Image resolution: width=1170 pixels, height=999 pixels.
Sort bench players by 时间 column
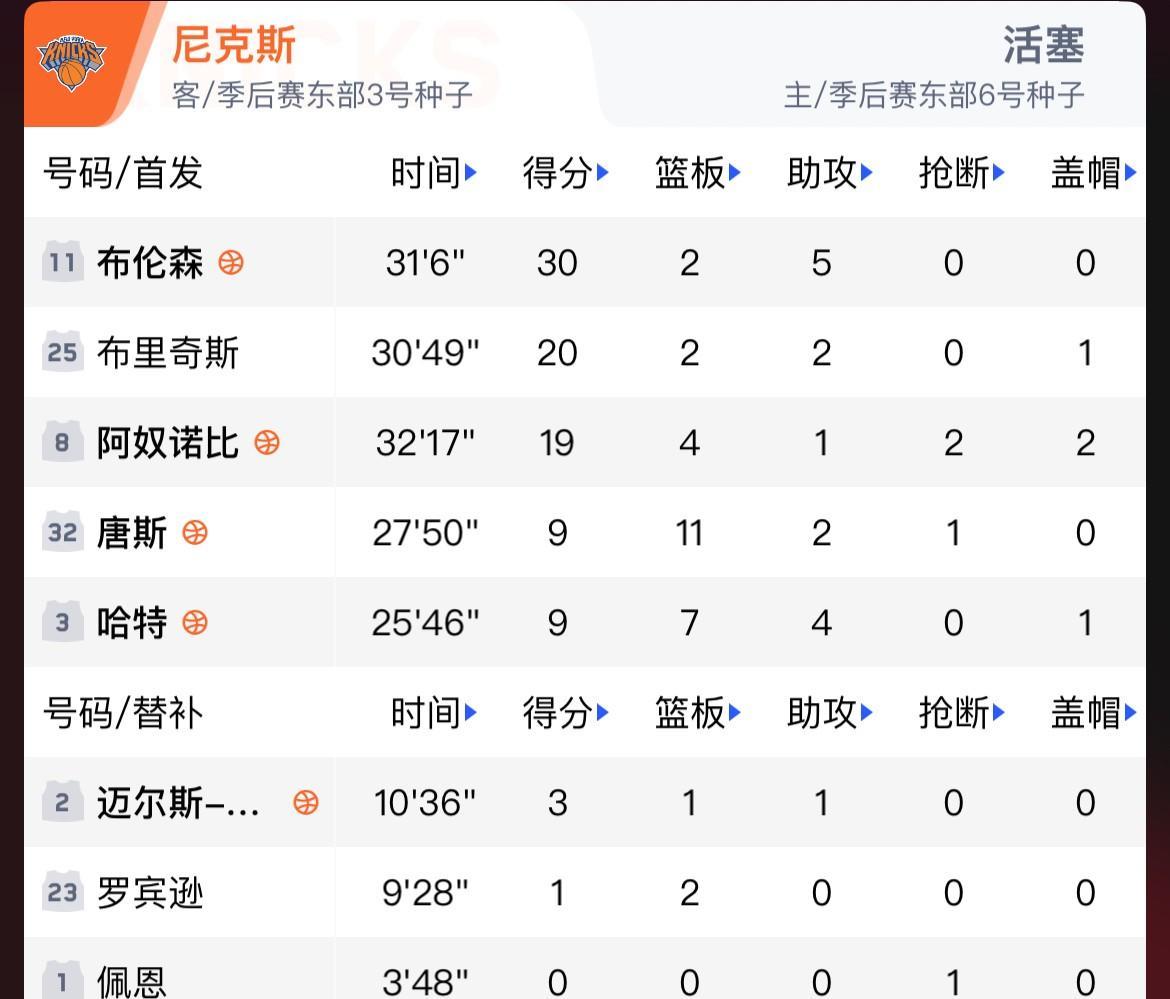(434, 713)
